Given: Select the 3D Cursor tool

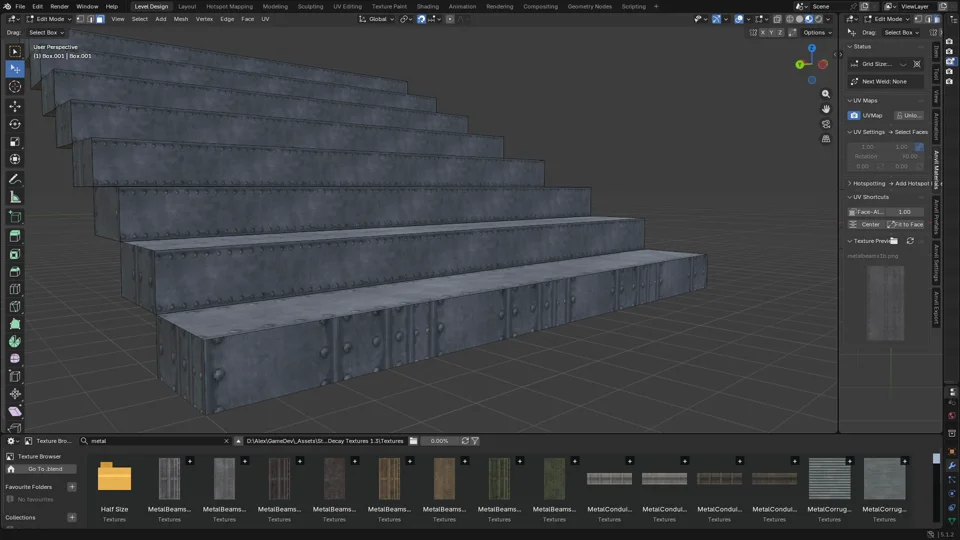Looking at the screenshot, I should 15,86.
